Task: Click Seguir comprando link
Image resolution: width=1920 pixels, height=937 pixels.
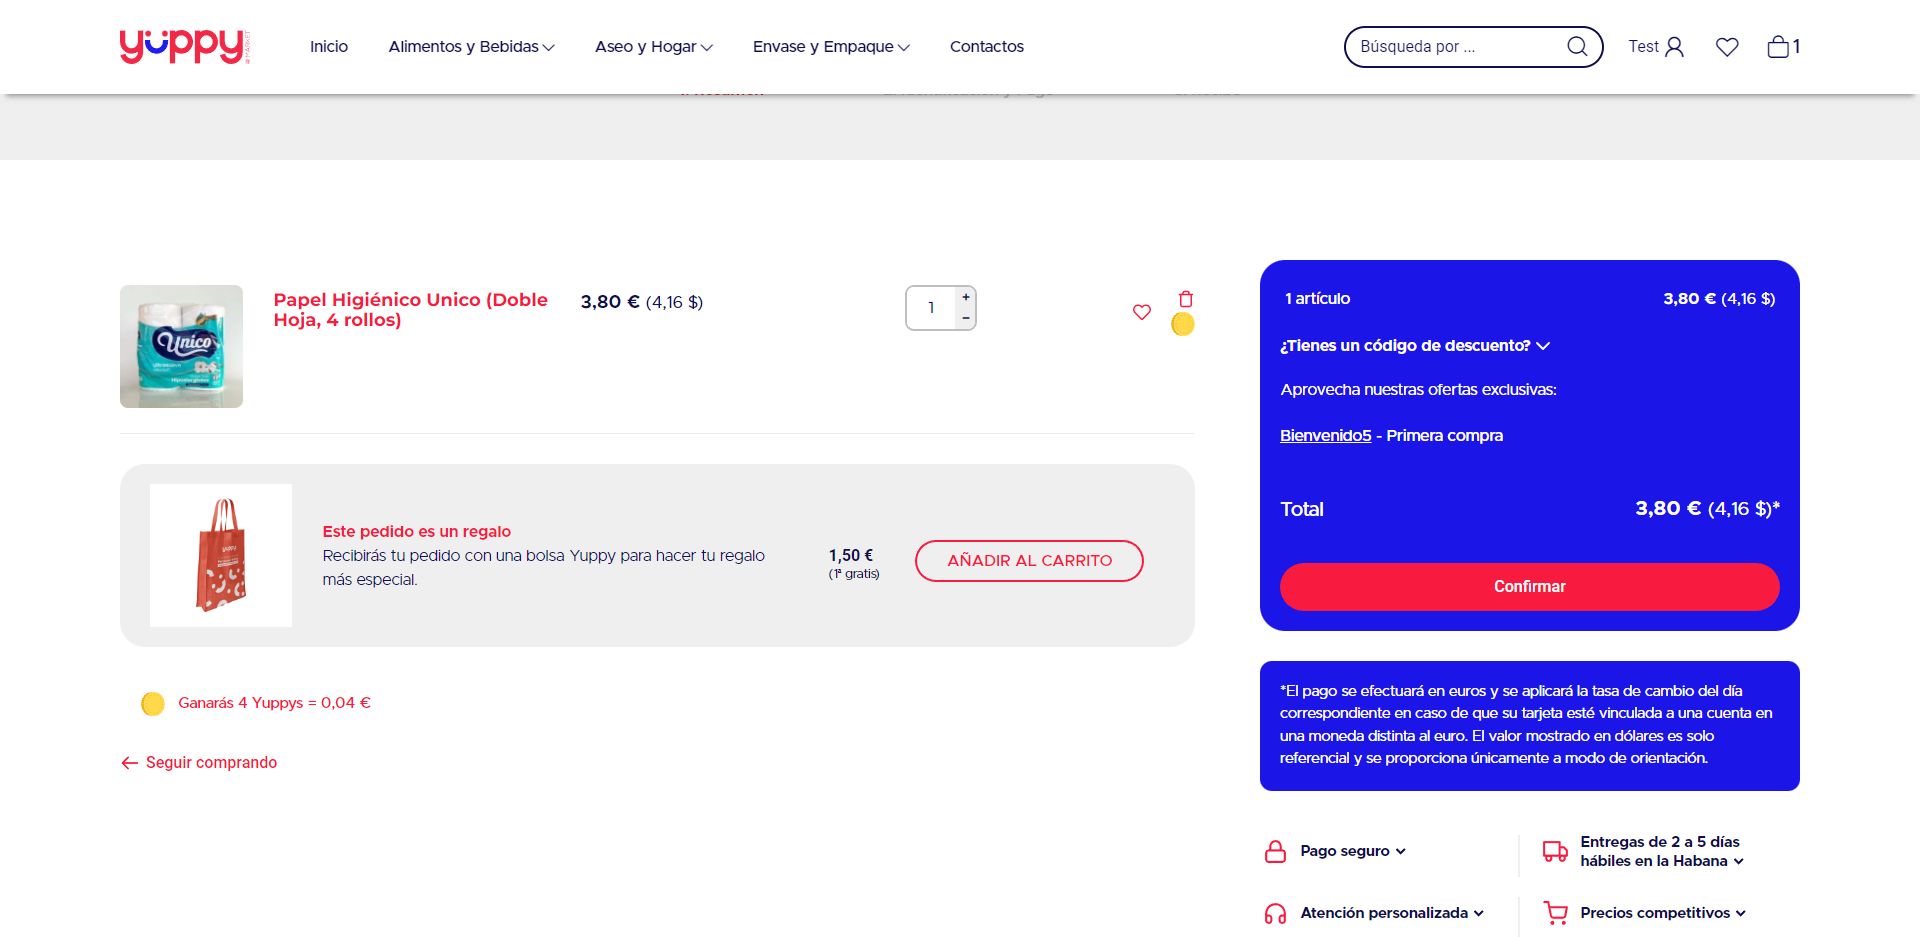Action: pyautogui.click(x=199, y=763)
